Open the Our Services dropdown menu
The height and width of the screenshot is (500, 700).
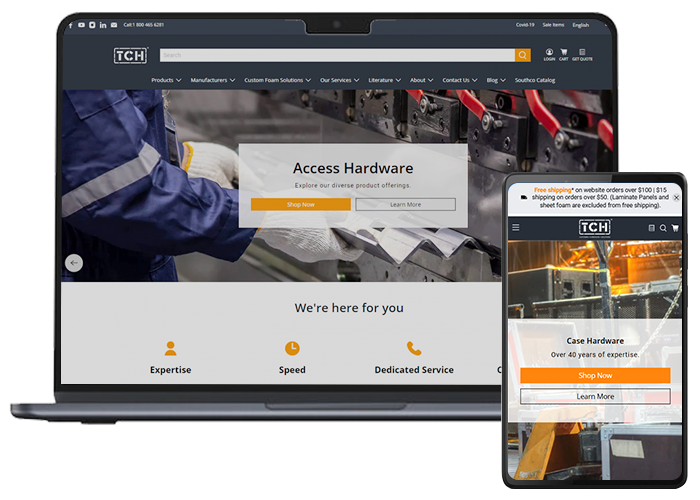339,80
